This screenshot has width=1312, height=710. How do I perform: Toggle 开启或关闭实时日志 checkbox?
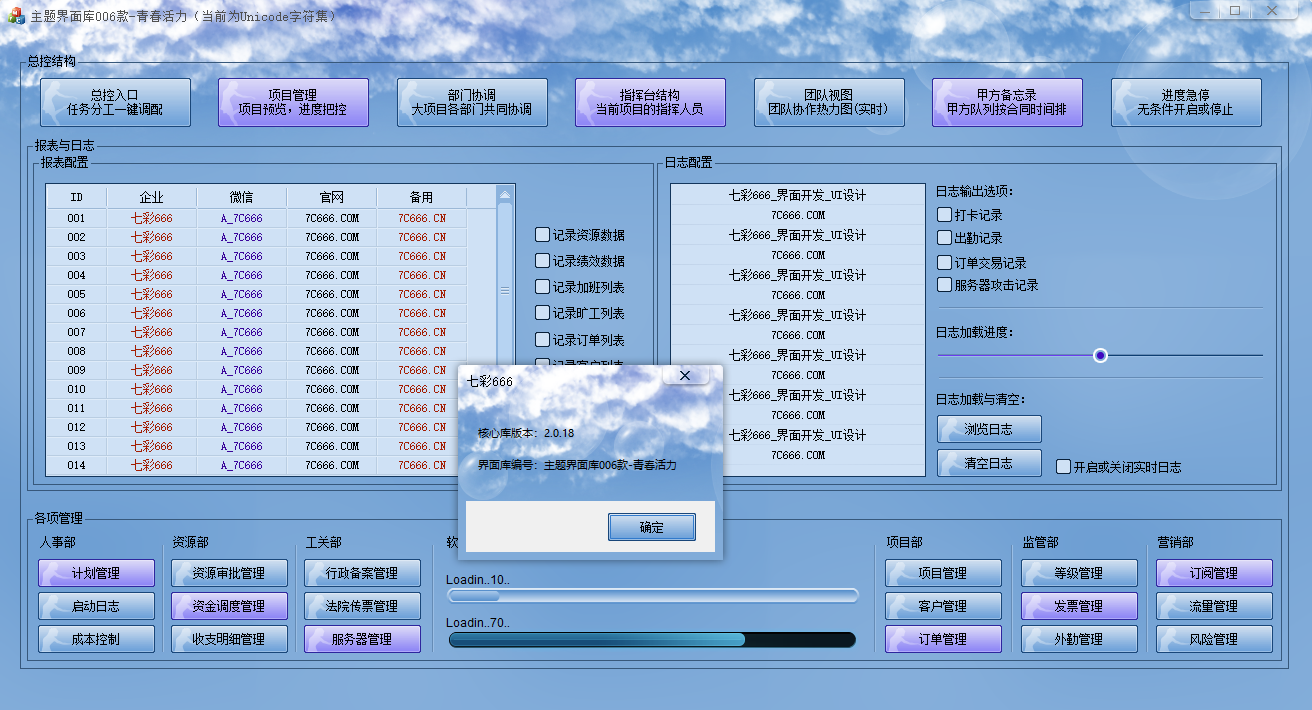coord(1064,467)
